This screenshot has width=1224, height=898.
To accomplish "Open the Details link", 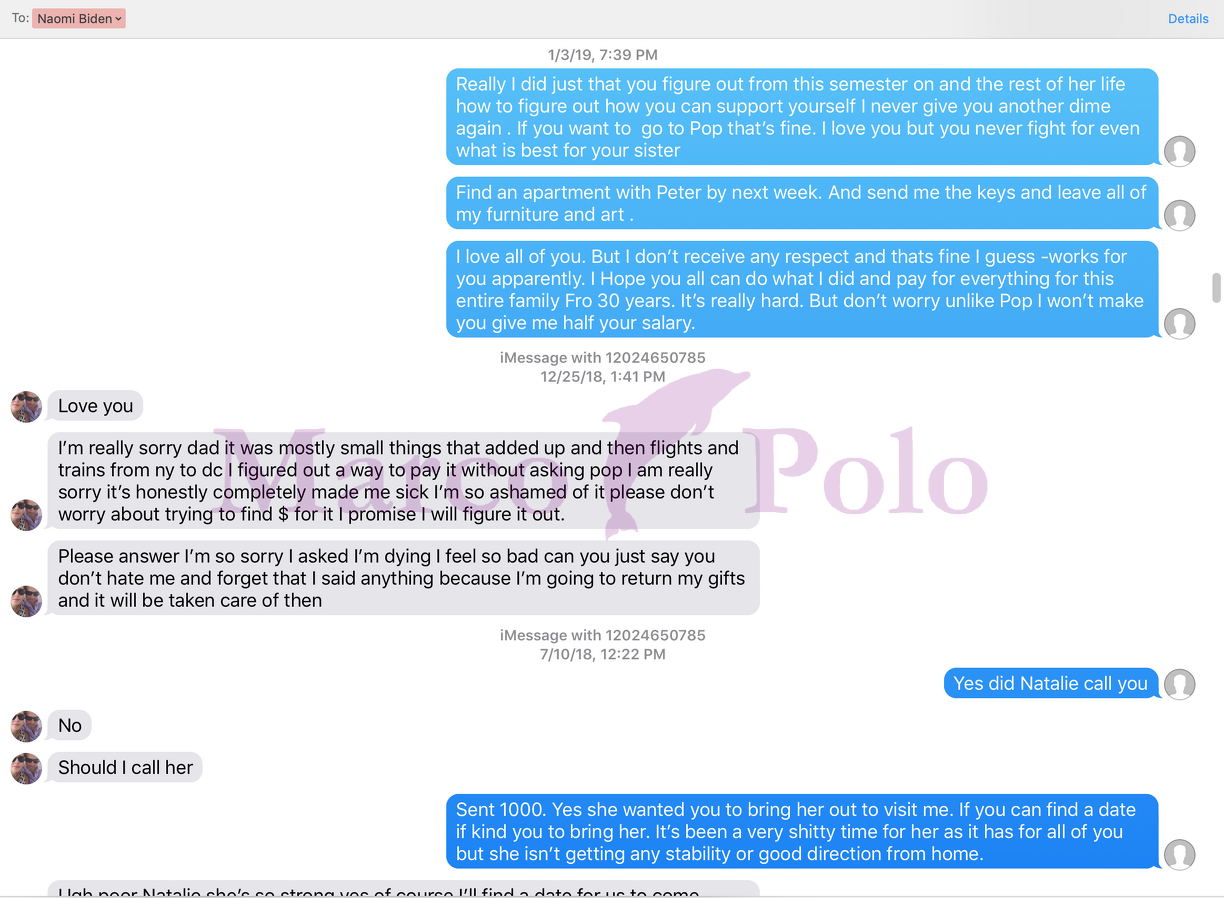I will coord(1188,19).
